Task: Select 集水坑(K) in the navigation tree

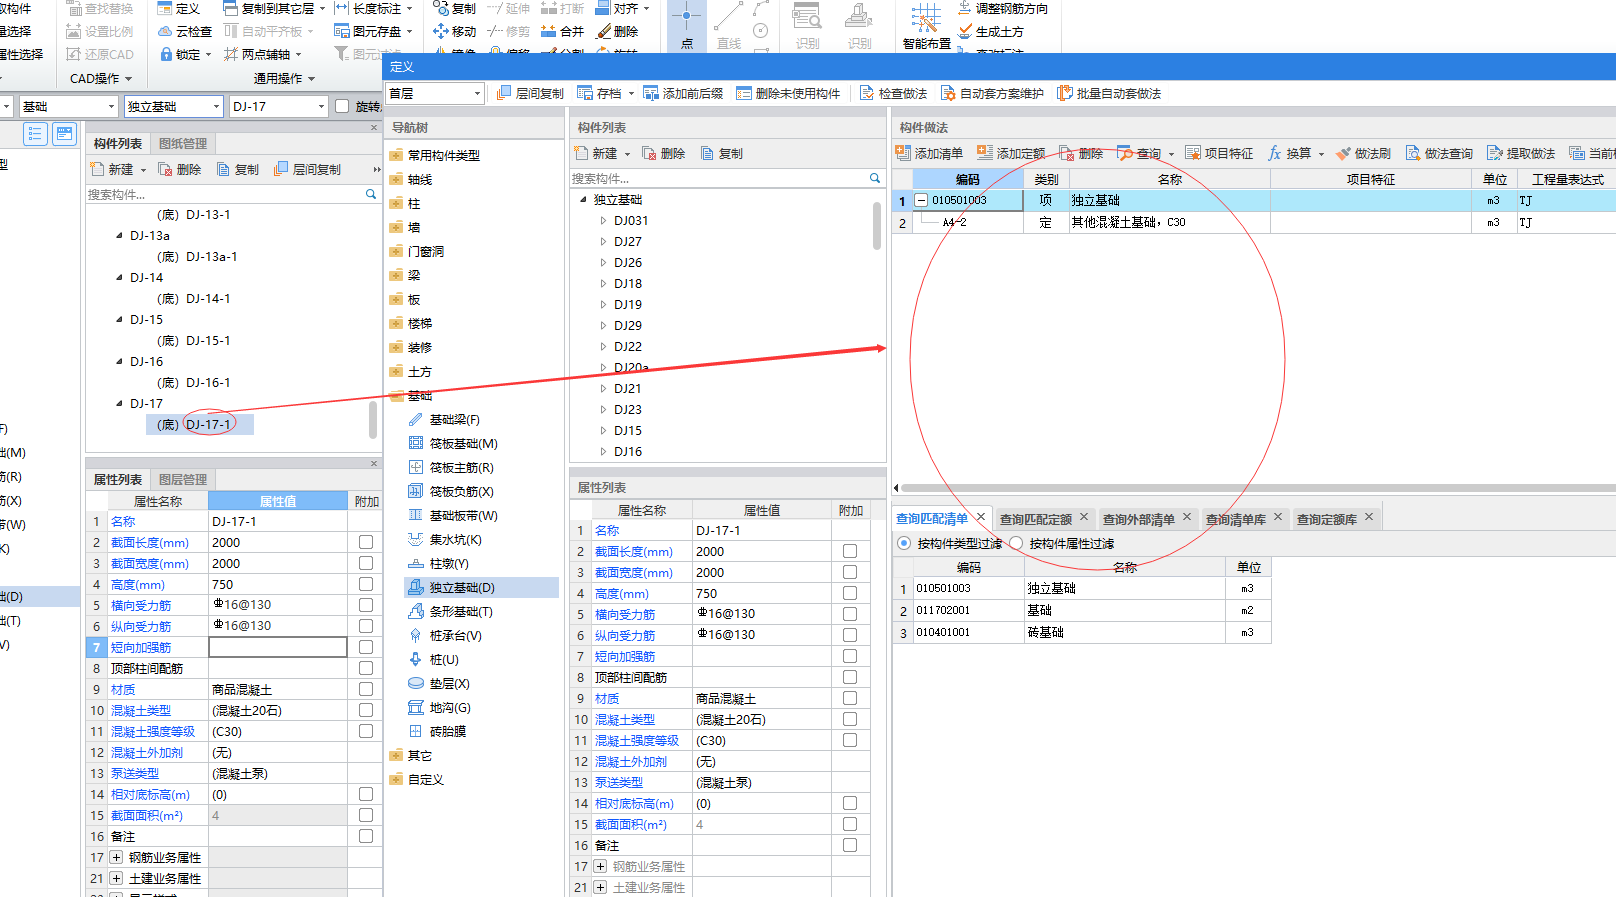Action: 445,539
